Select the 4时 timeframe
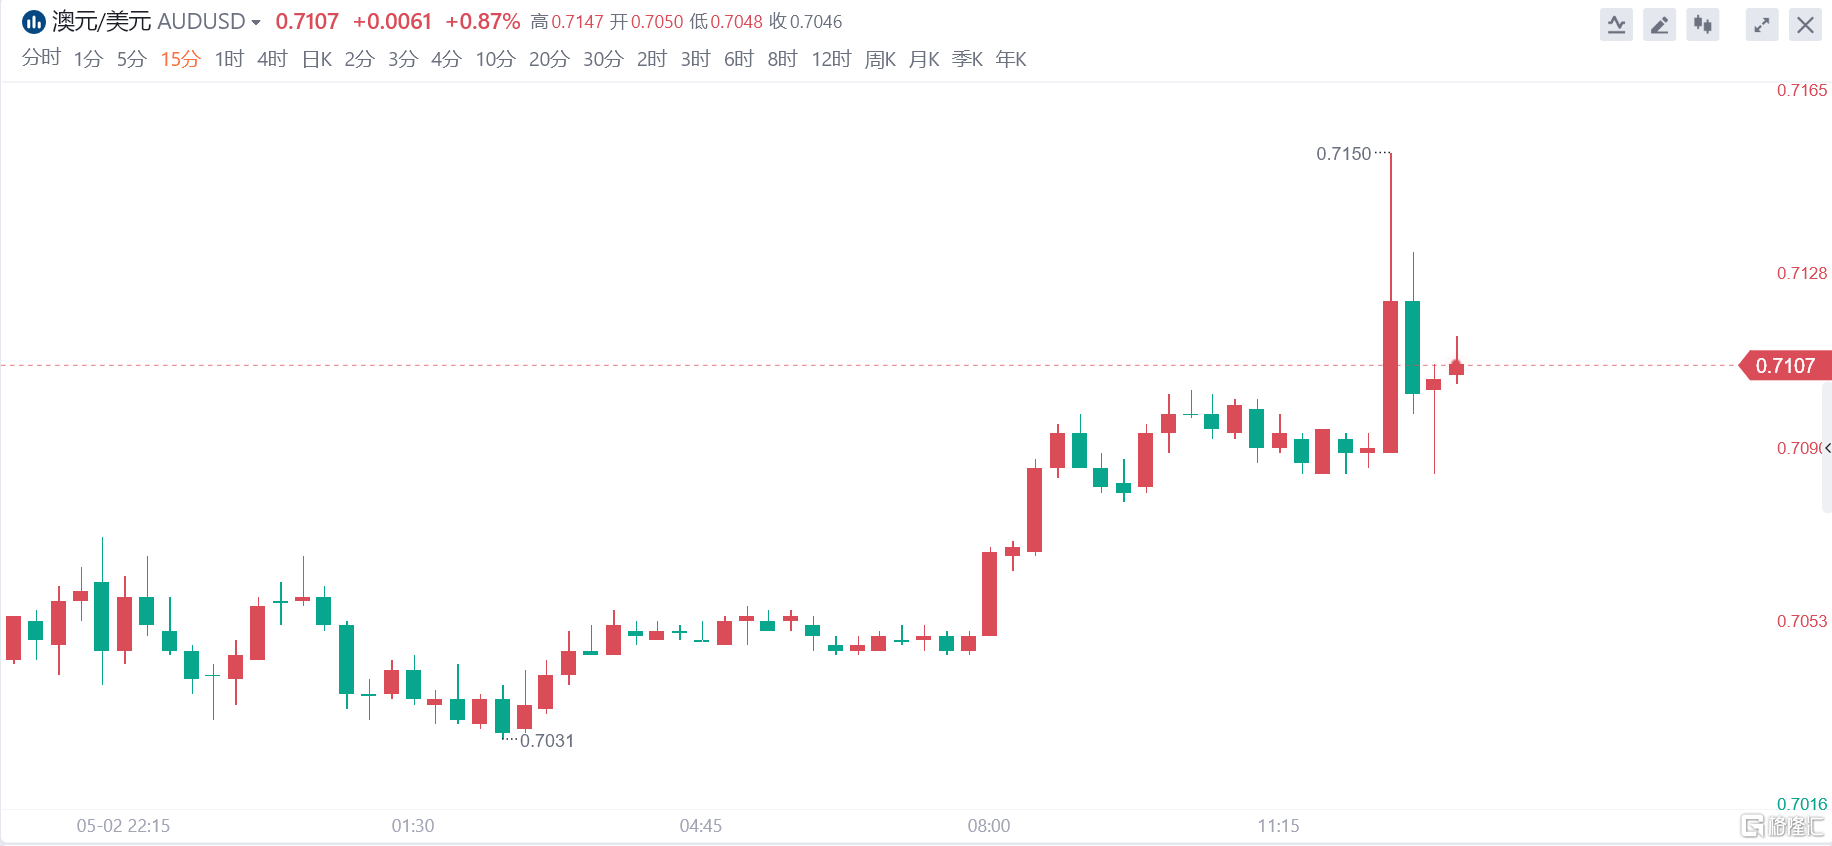Image resolution: width=1832 pixels, height=846 pixels. (x=272, y=59)
